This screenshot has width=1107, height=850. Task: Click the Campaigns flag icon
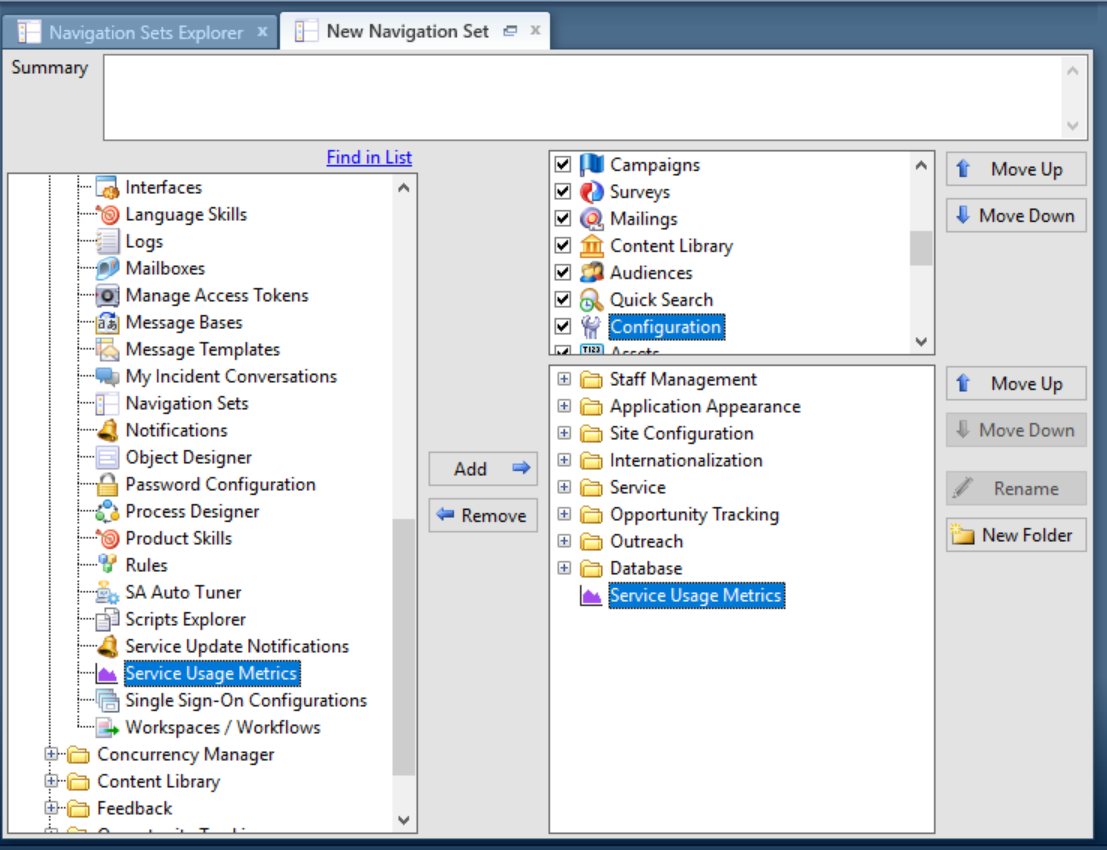590,164
